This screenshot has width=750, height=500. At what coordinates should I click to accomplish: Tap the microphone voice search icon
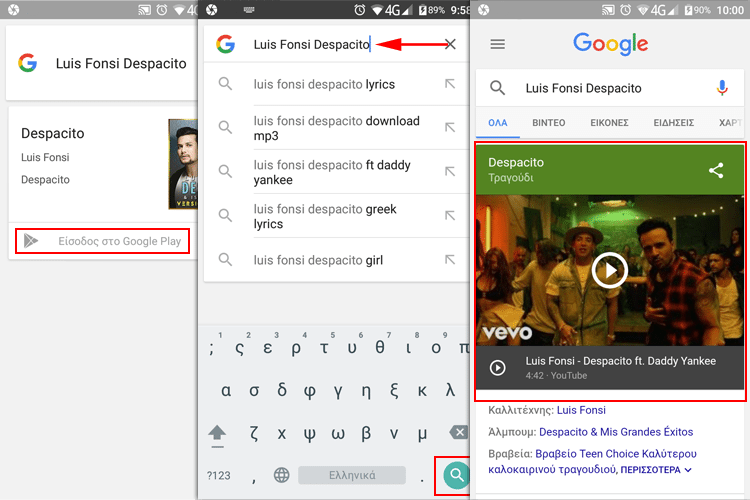pyautogui.click(x=722, y=88)
